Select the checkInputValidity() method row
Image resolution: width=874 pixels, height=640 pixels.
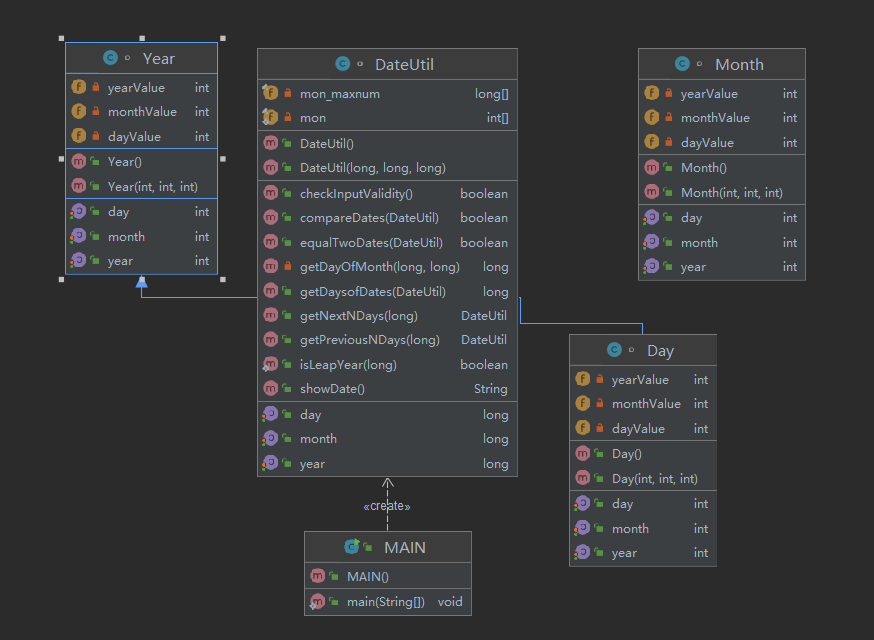pos(387,193)
